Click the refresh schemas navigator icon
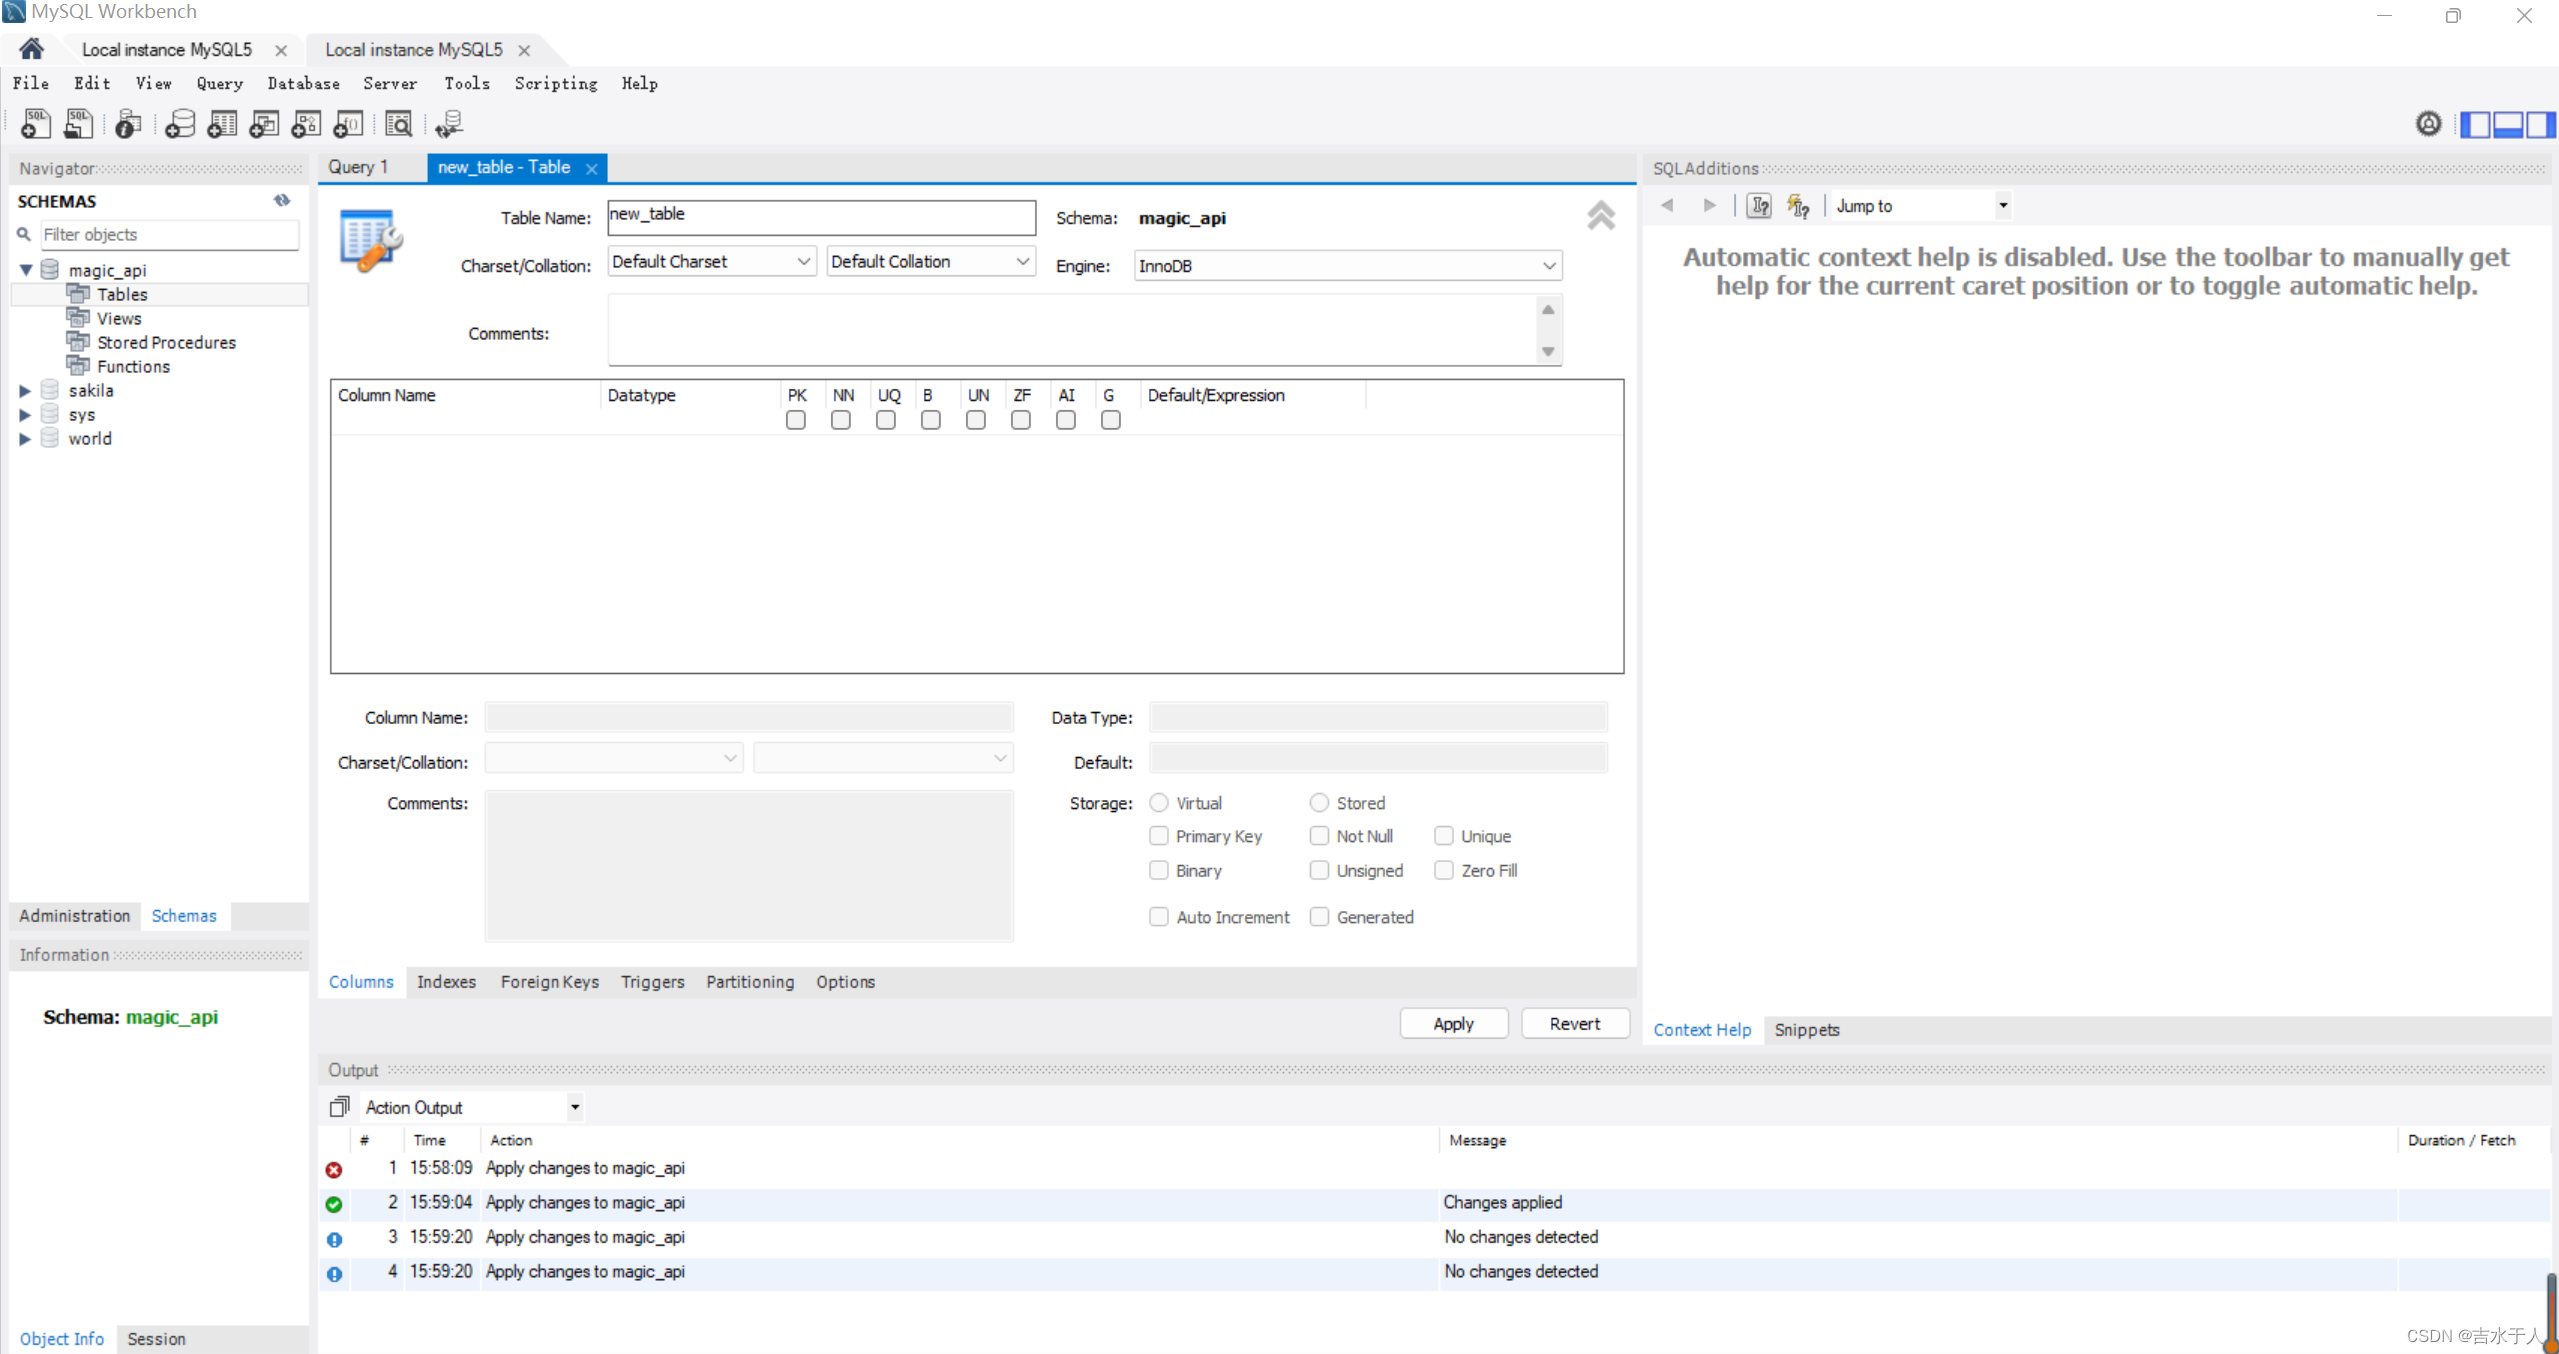The image size is (2559, 1354). tap(283, 200)
